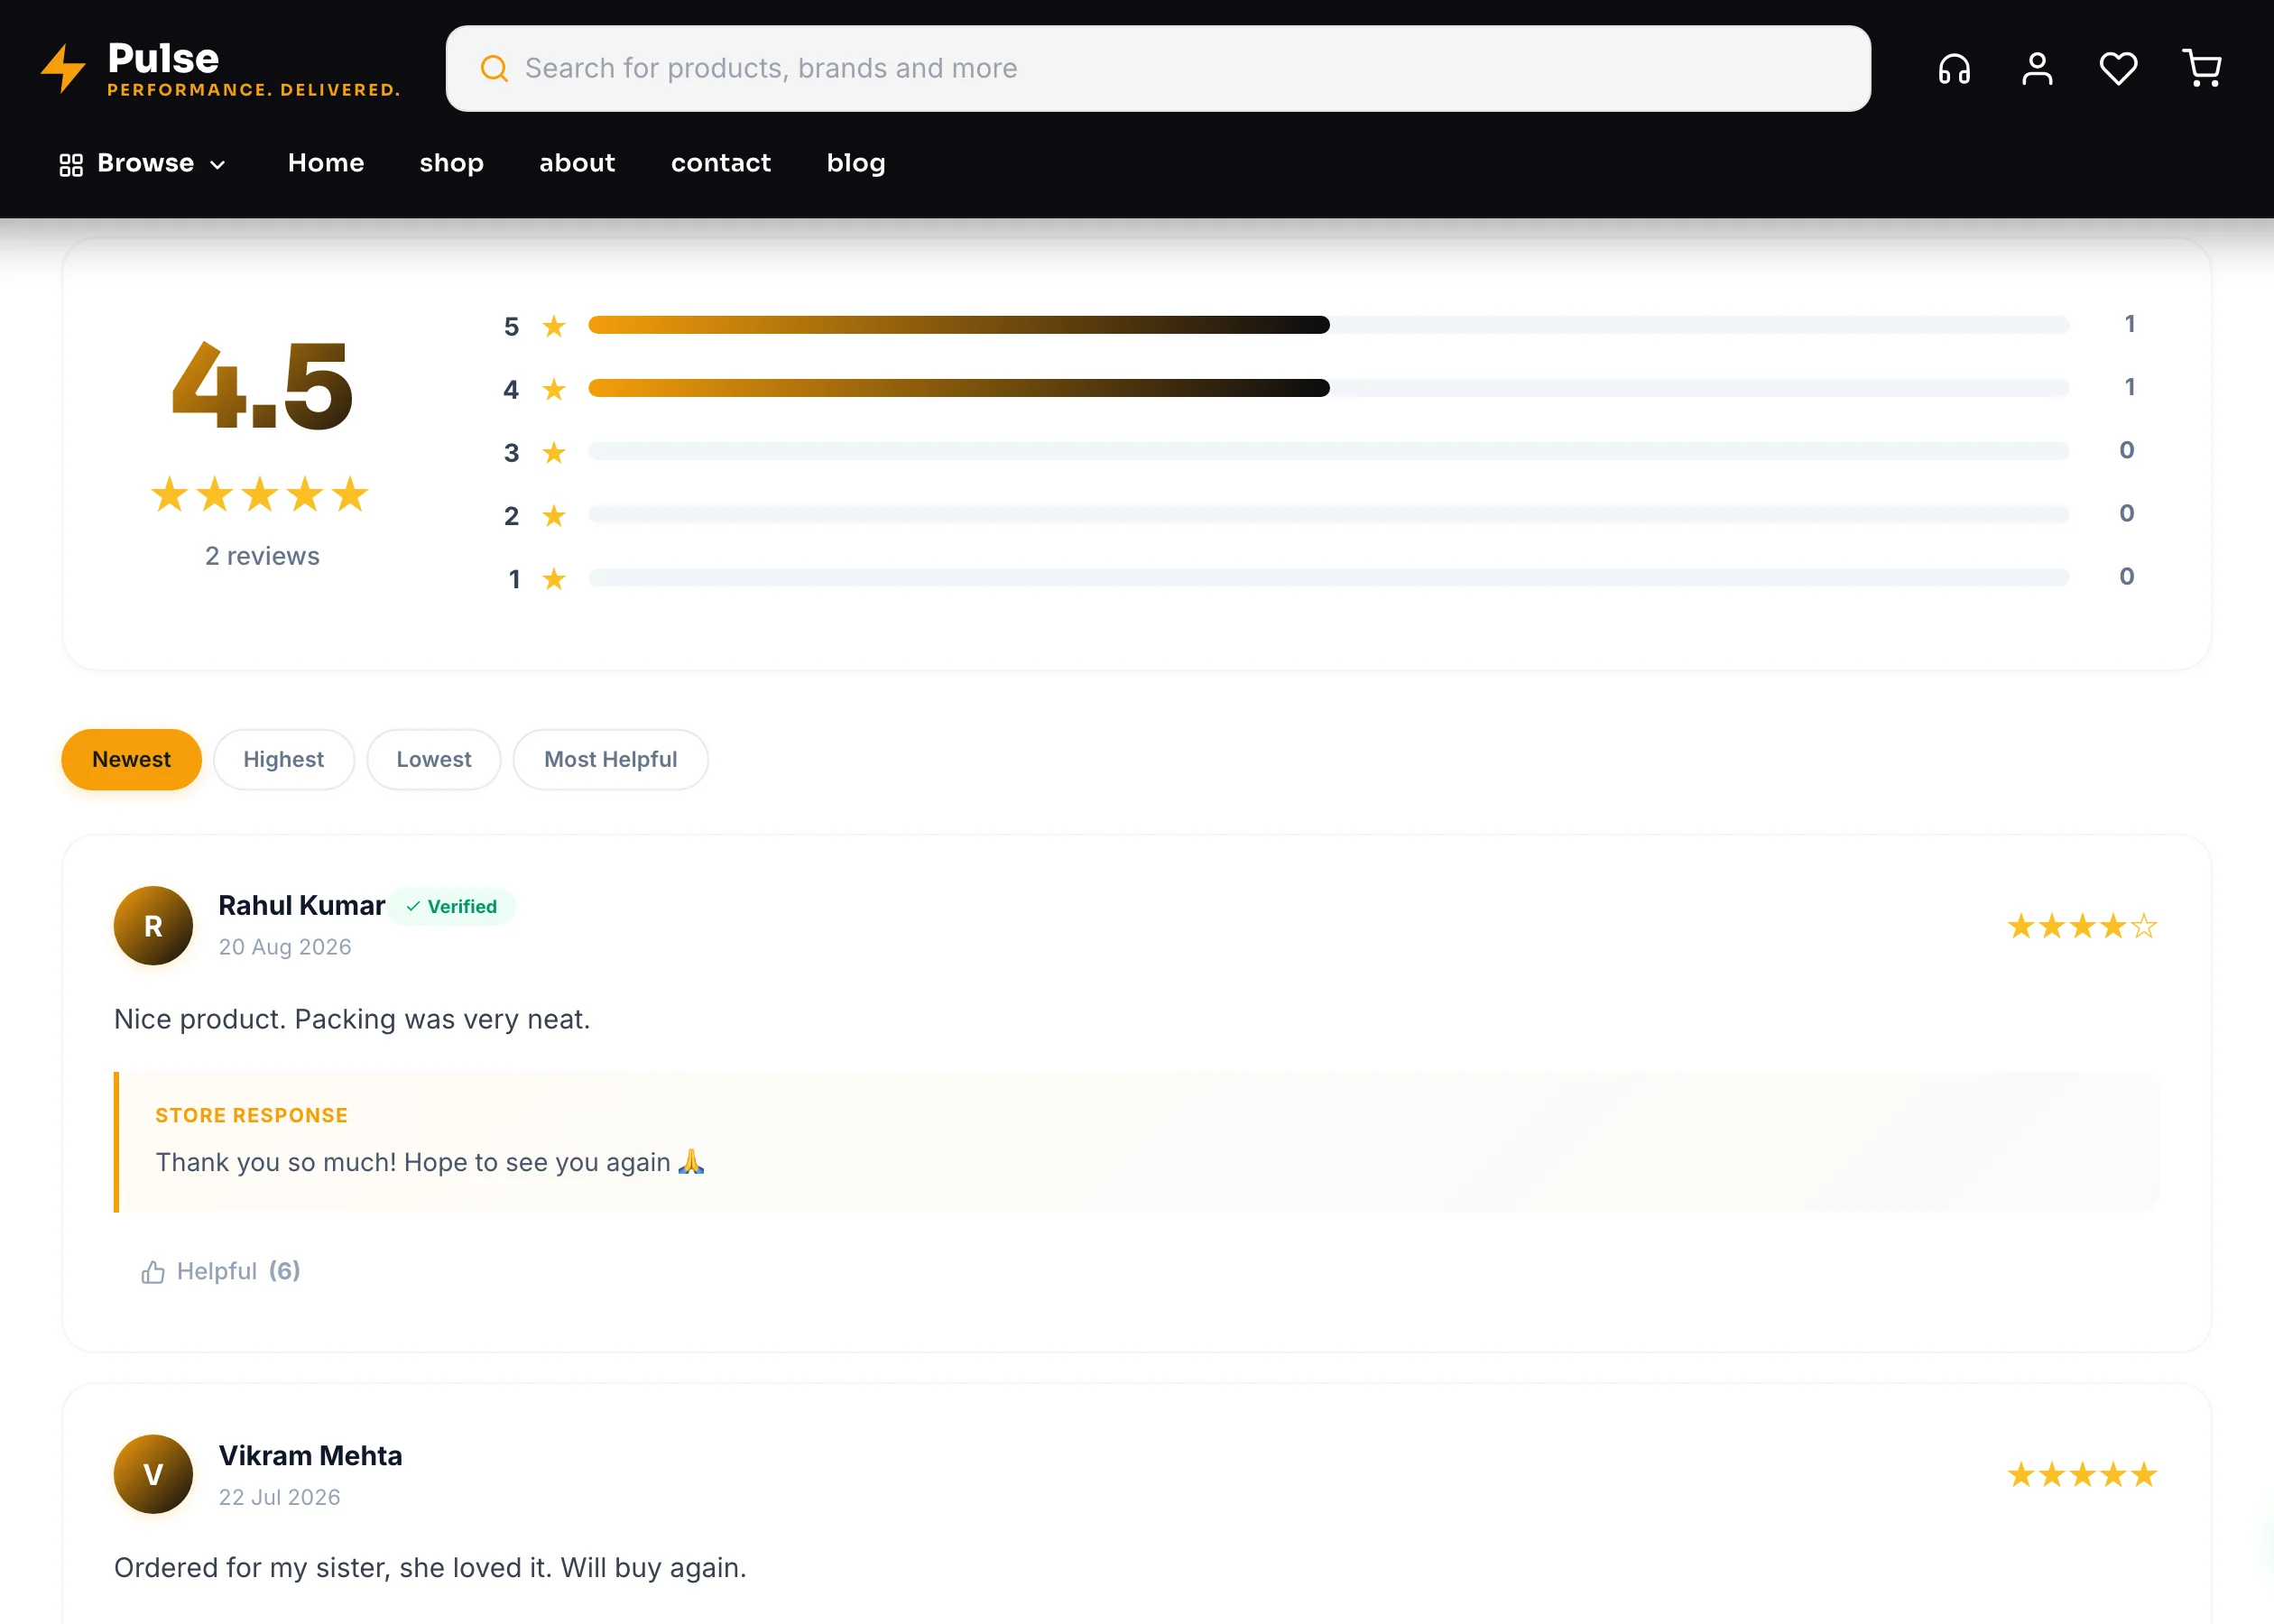
Task: Open the about page link
Action: (x=577, y=163)
